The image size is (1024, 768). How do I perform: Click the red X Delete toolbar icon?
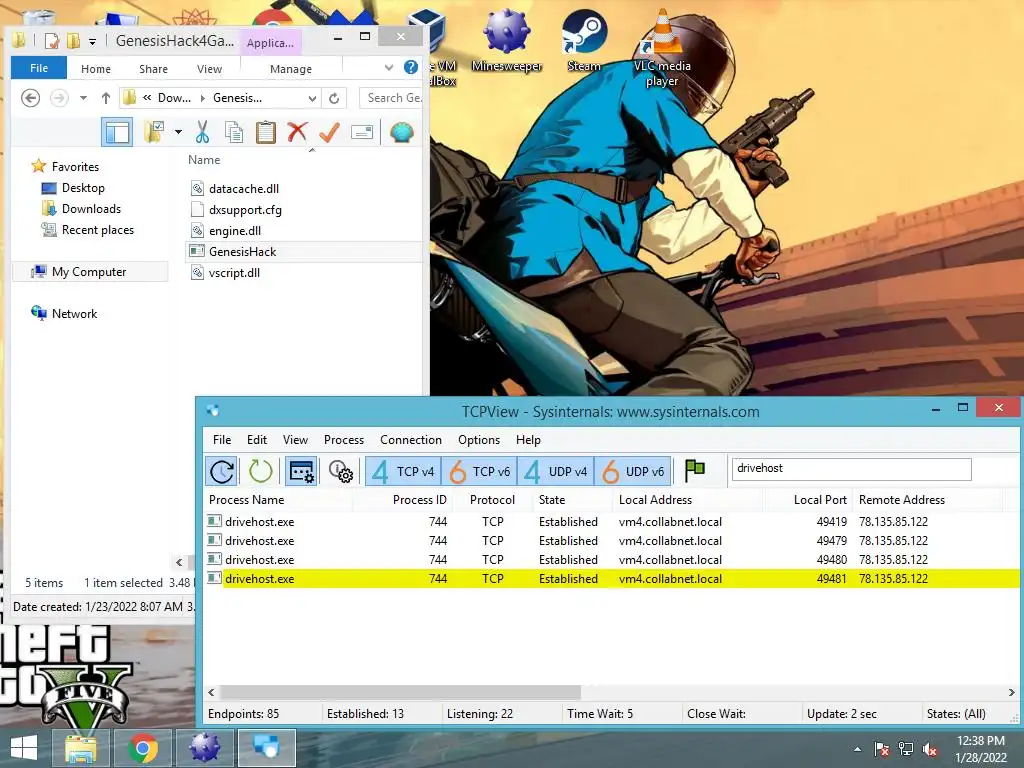pyautogui.click(x=297, y=133)
